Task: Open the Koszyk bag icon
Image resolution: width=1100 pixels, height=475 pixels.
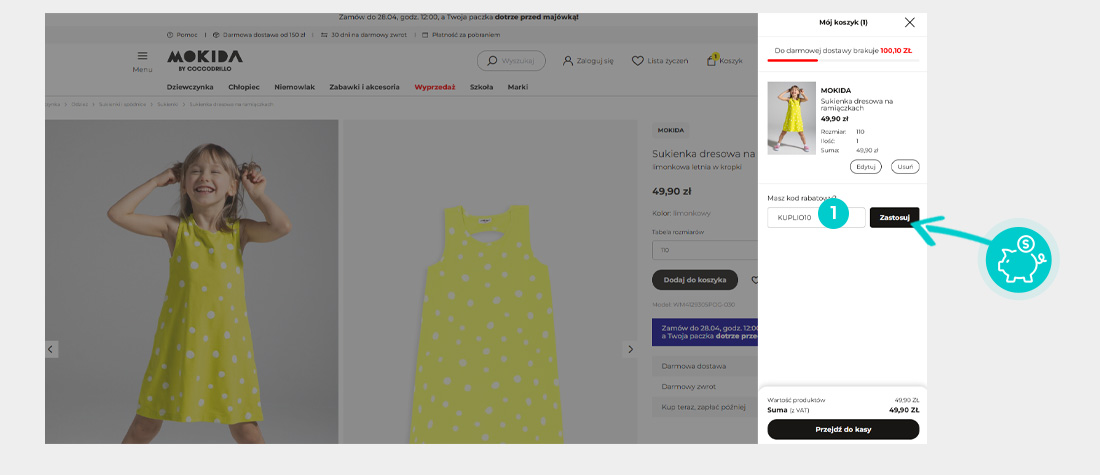Action: [x=711, y=60]
